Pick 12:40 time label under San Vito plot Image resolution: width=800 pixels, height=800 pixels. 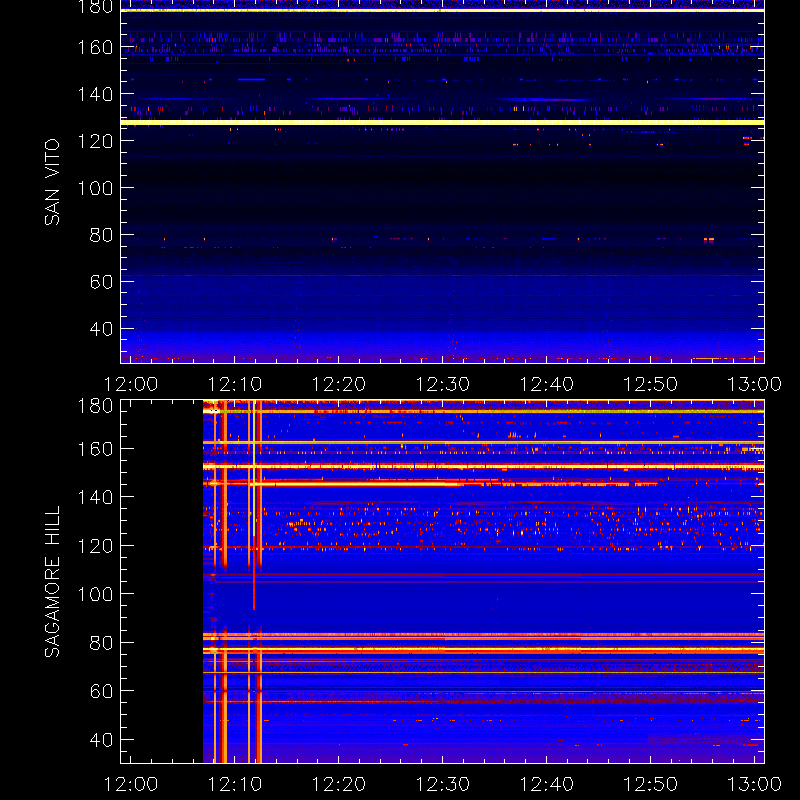pos(546,384)
